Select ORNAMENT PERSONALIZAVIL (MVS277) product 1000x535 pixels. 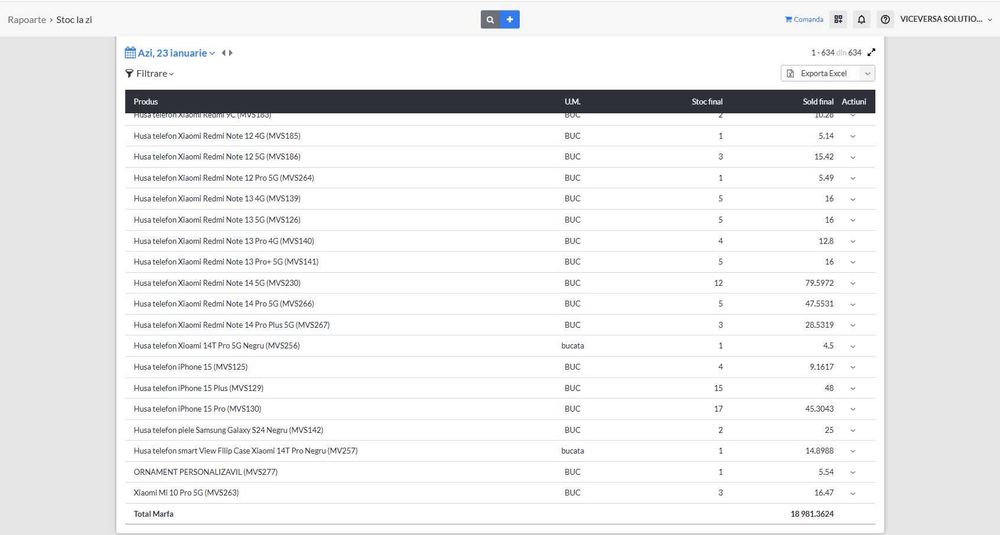tap(205, 472)
